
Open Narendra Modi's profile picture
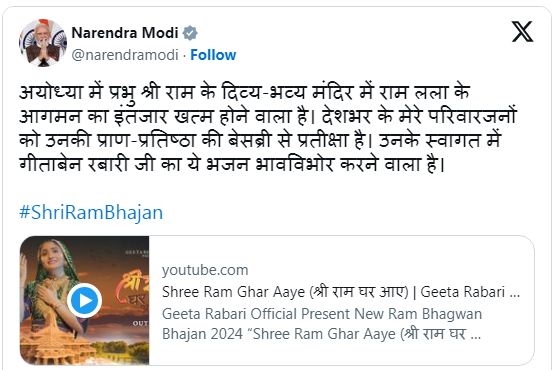point(43,43)
